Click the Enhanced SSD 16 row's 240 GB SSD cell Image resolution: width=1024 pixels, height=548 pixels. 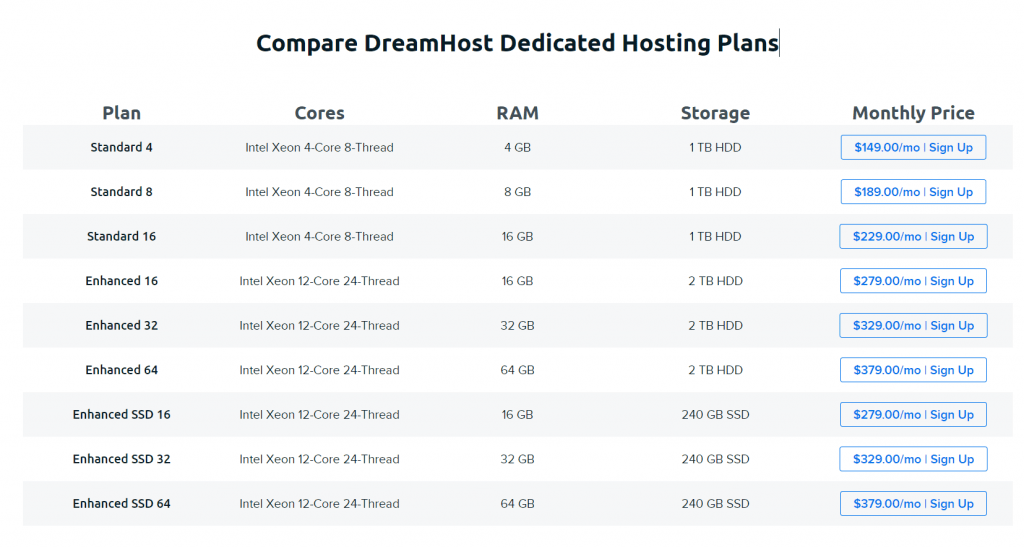point(715,415)
